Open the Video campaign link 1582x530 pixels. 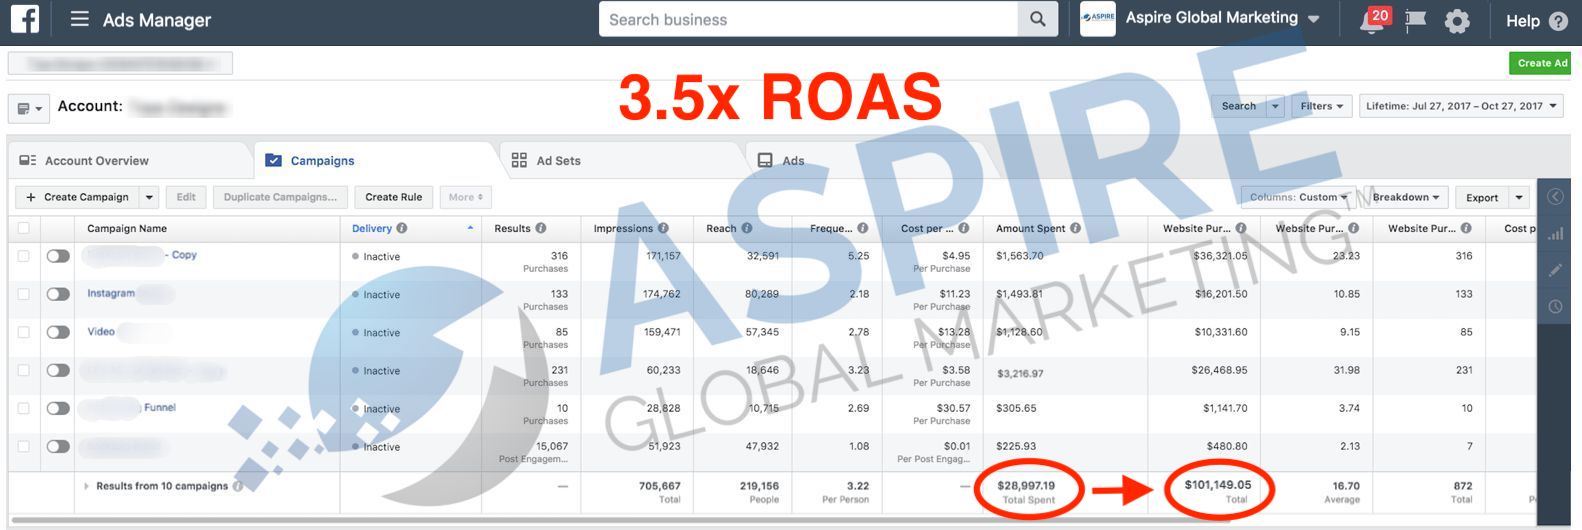point(101,331)
